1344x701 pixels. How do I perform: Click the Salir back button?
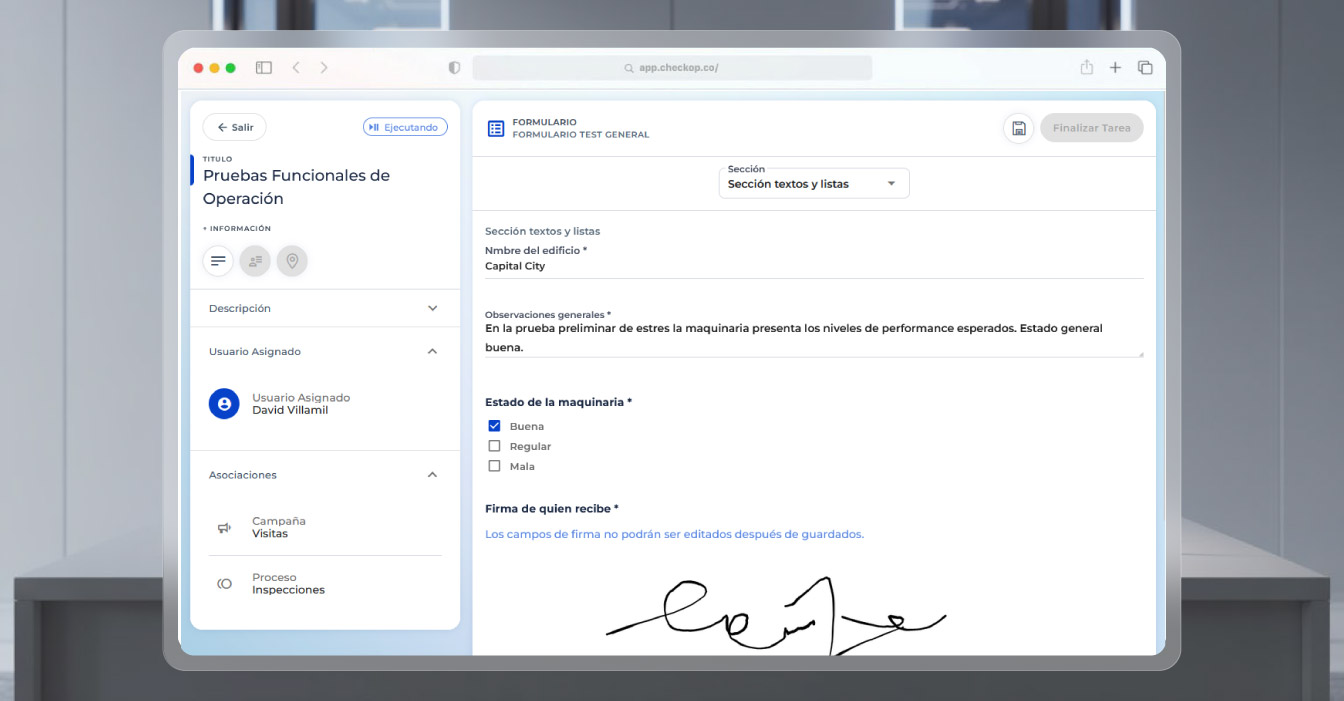tap(235, 127)
